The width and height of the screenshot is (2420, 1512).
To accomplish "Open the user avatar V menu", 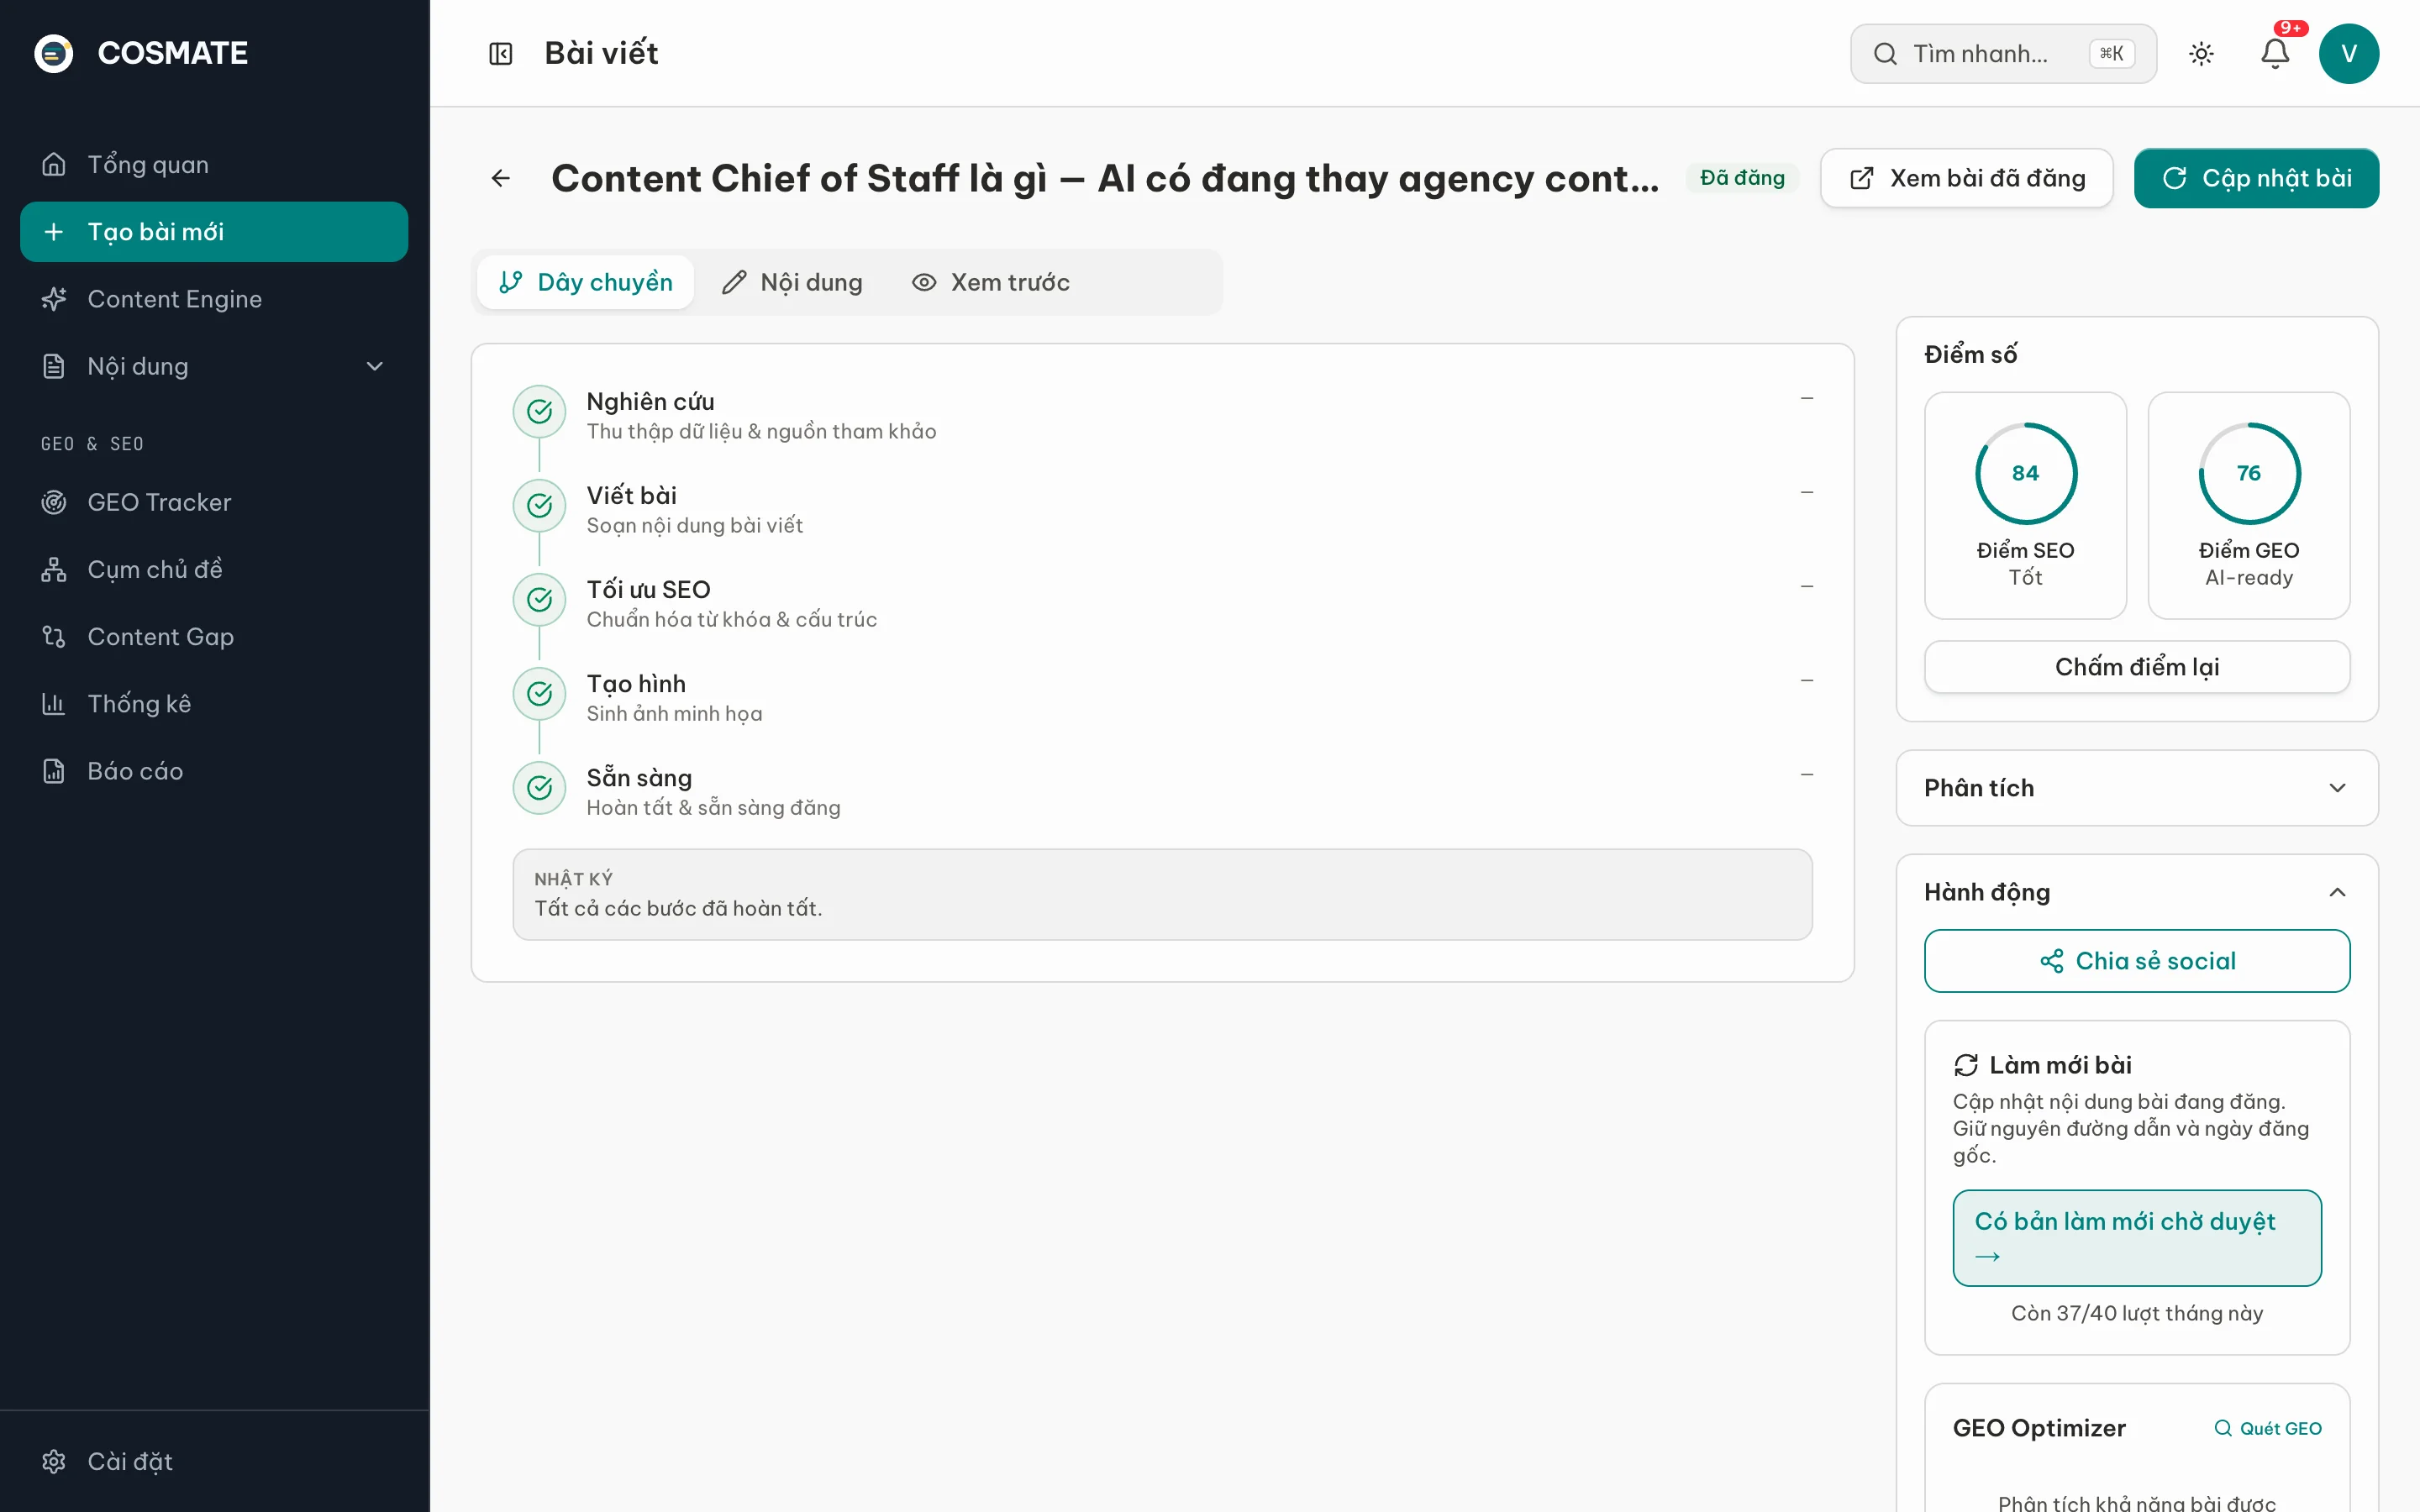I will point(2349,53).
